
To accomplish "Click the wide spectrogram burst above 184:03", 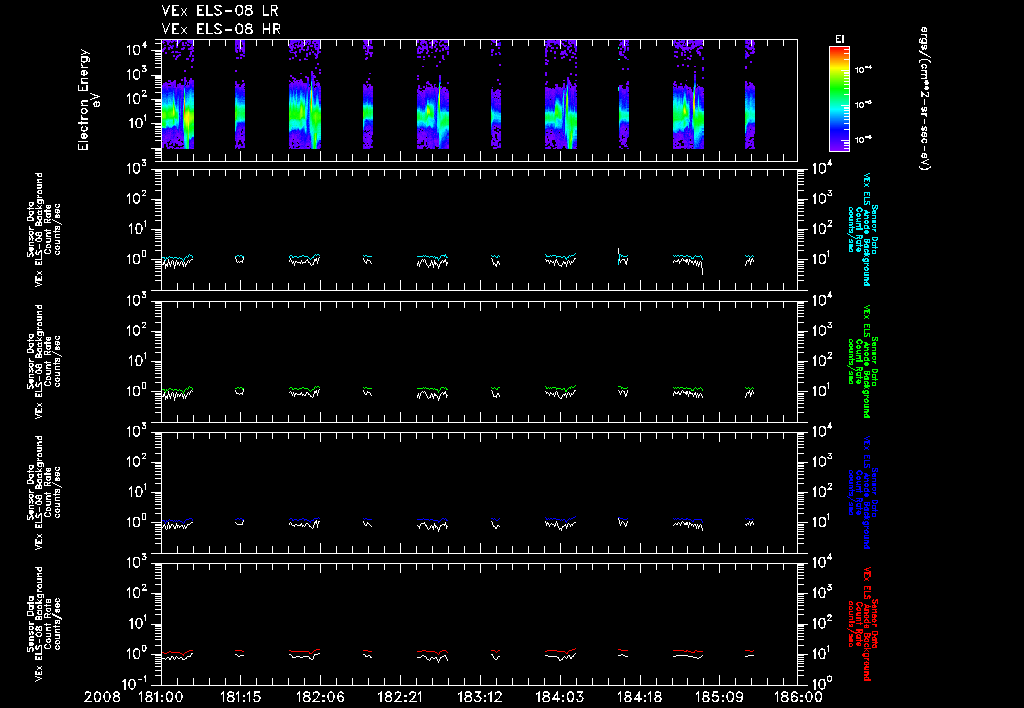I will pyautogui.click(x=561, y=95).
